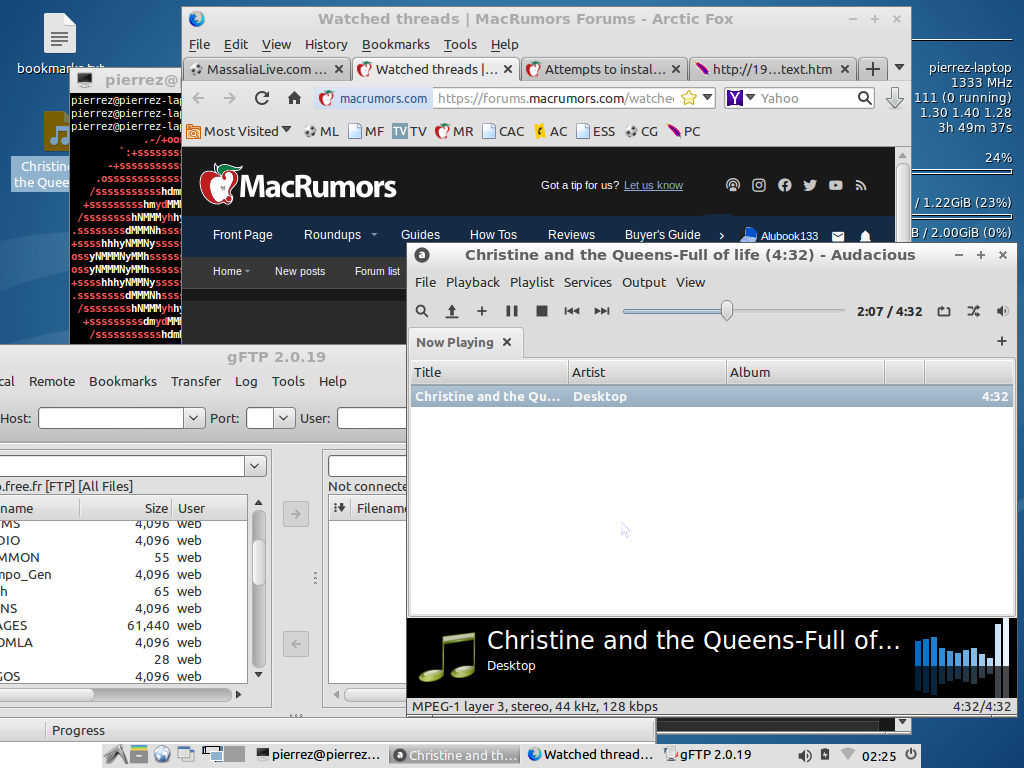Stop playback in Audacious
Viewport: 1024px width, 768px height.
(541, 311)
